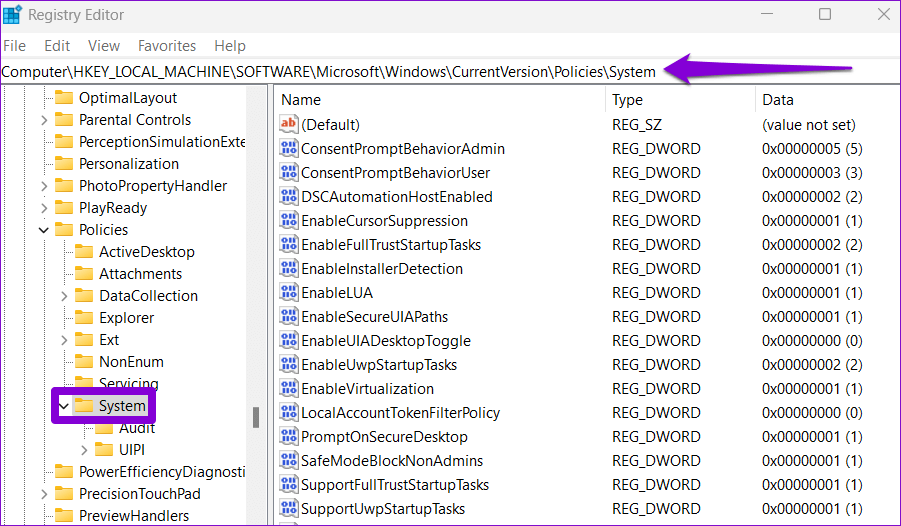
Task: Click the DWORD icon beside SafeModeBlockNonAdmins
Action: (x=288, y=460)
